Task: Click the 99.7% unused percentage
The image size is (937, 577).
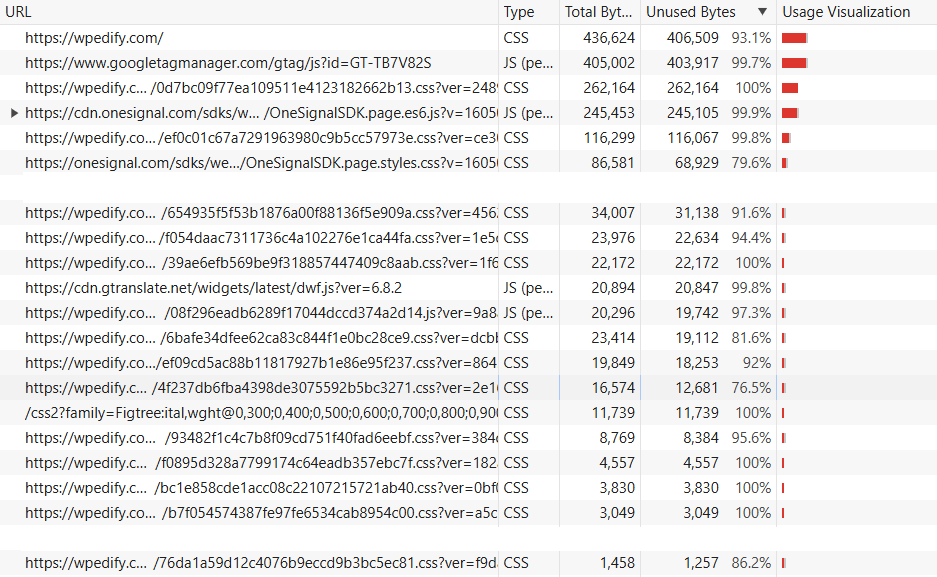Action: tap(751, 63)
